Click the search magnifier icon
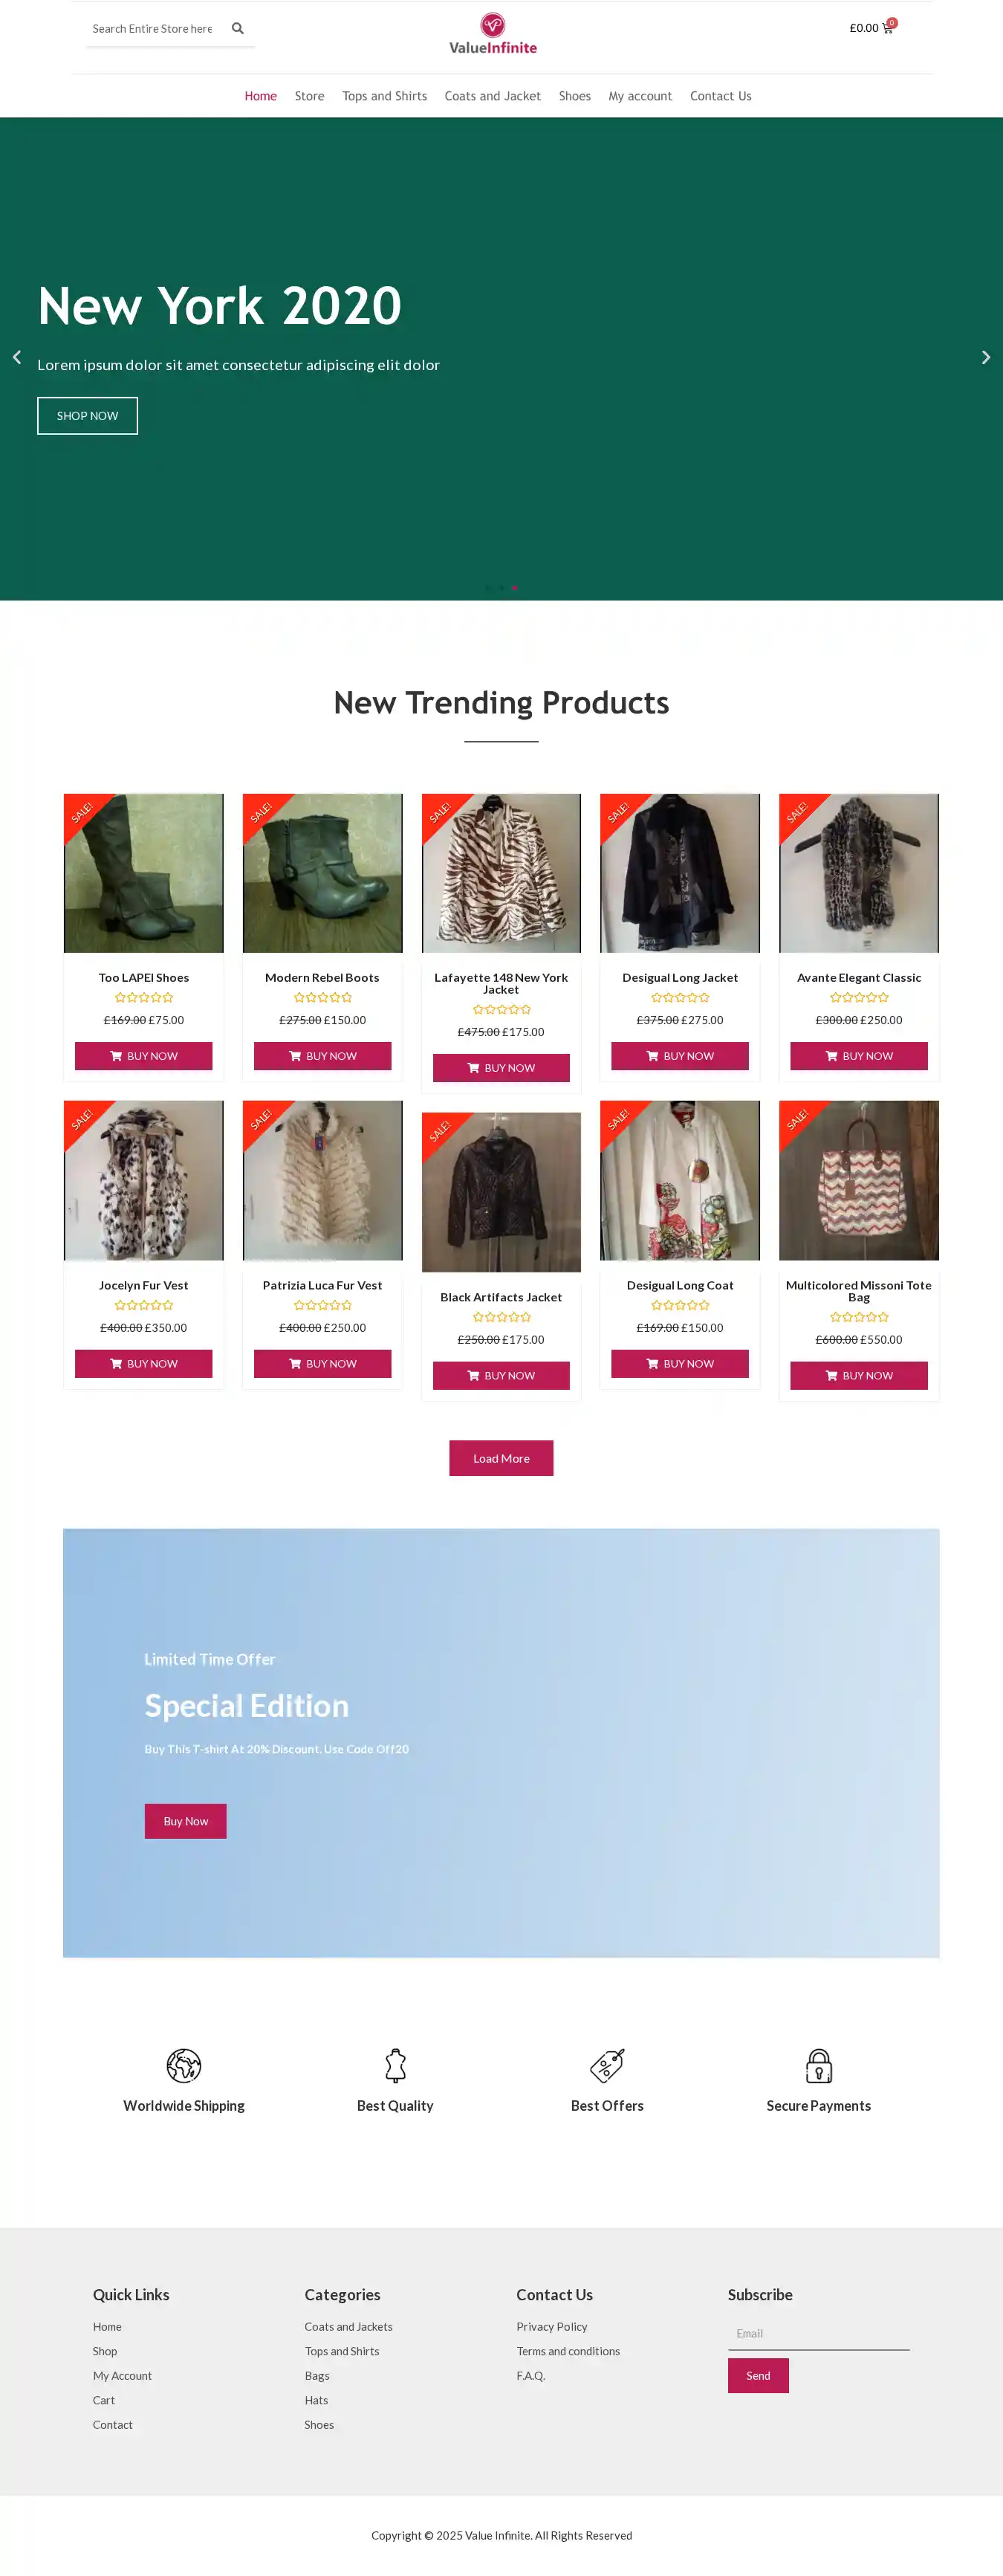 (x=238, y=29)
